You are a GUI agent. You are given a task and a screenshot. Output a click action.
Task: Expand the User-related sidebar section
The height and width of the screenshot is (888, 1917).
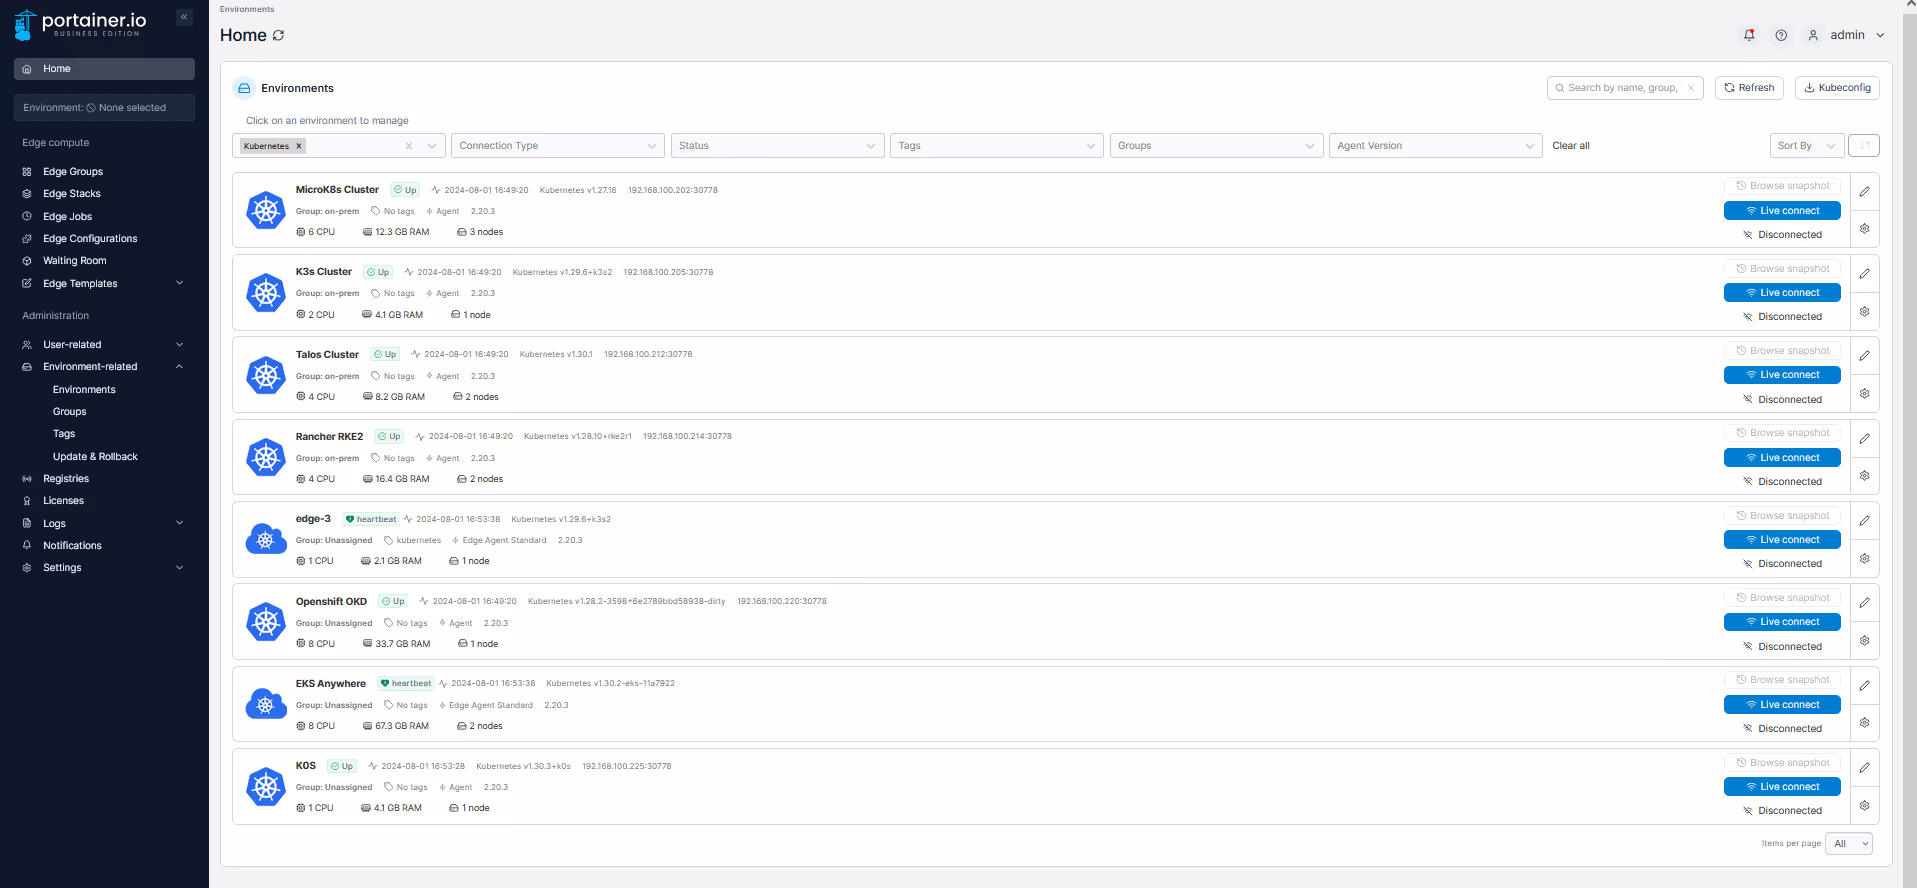[x=180, y=345]
